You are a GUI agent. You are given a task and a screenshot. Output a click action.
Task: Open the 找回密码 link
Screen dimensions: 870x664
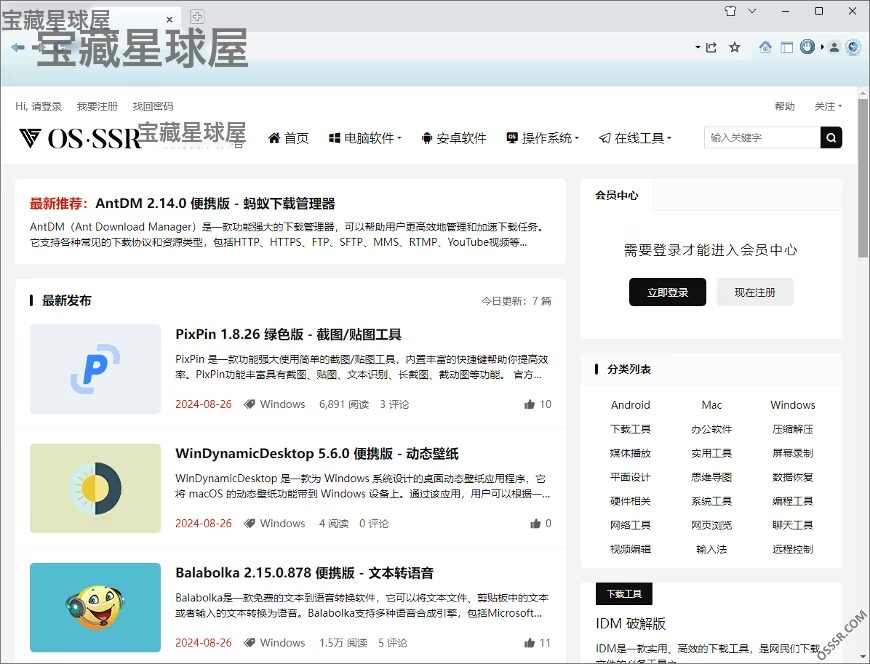tap(153, 106)
